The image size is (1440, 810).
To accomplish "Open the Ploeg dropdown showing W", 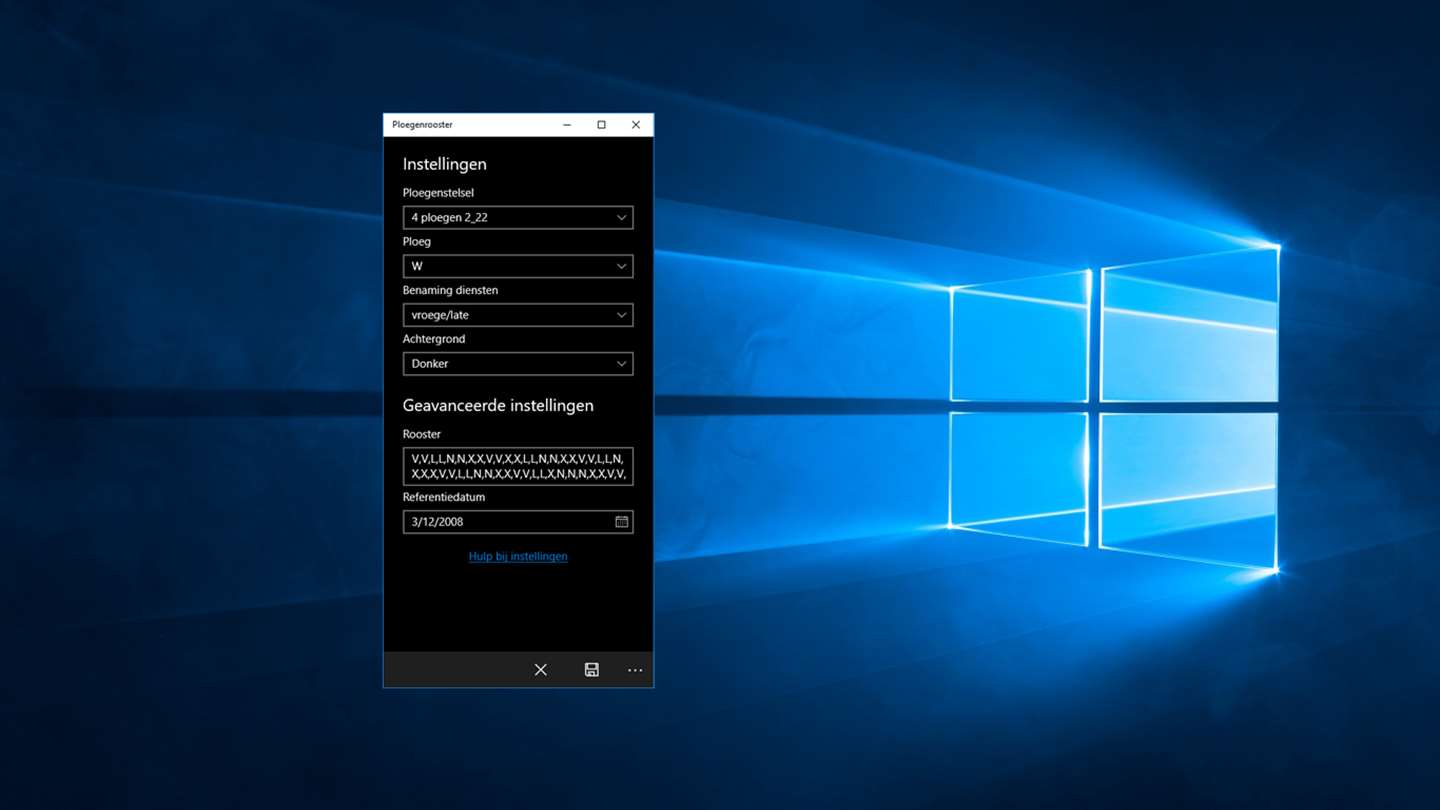I will tap(518, 266).
